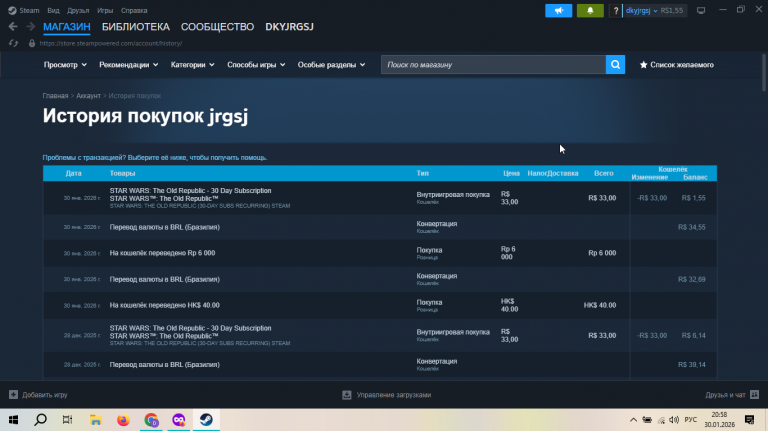Click the Всего column header
This screenshot has height=431, width=768.
pos(603,173)
